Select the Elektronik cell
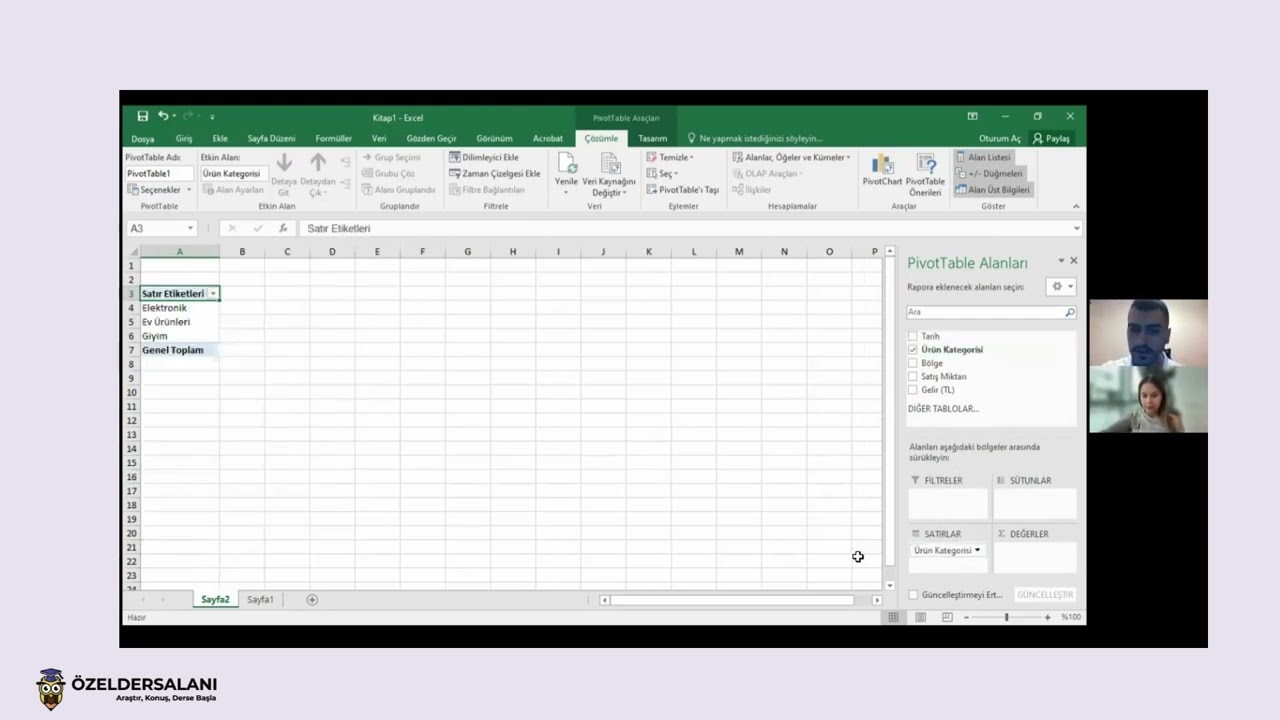Screen dimensions: 1280x720 coord(180,308)
